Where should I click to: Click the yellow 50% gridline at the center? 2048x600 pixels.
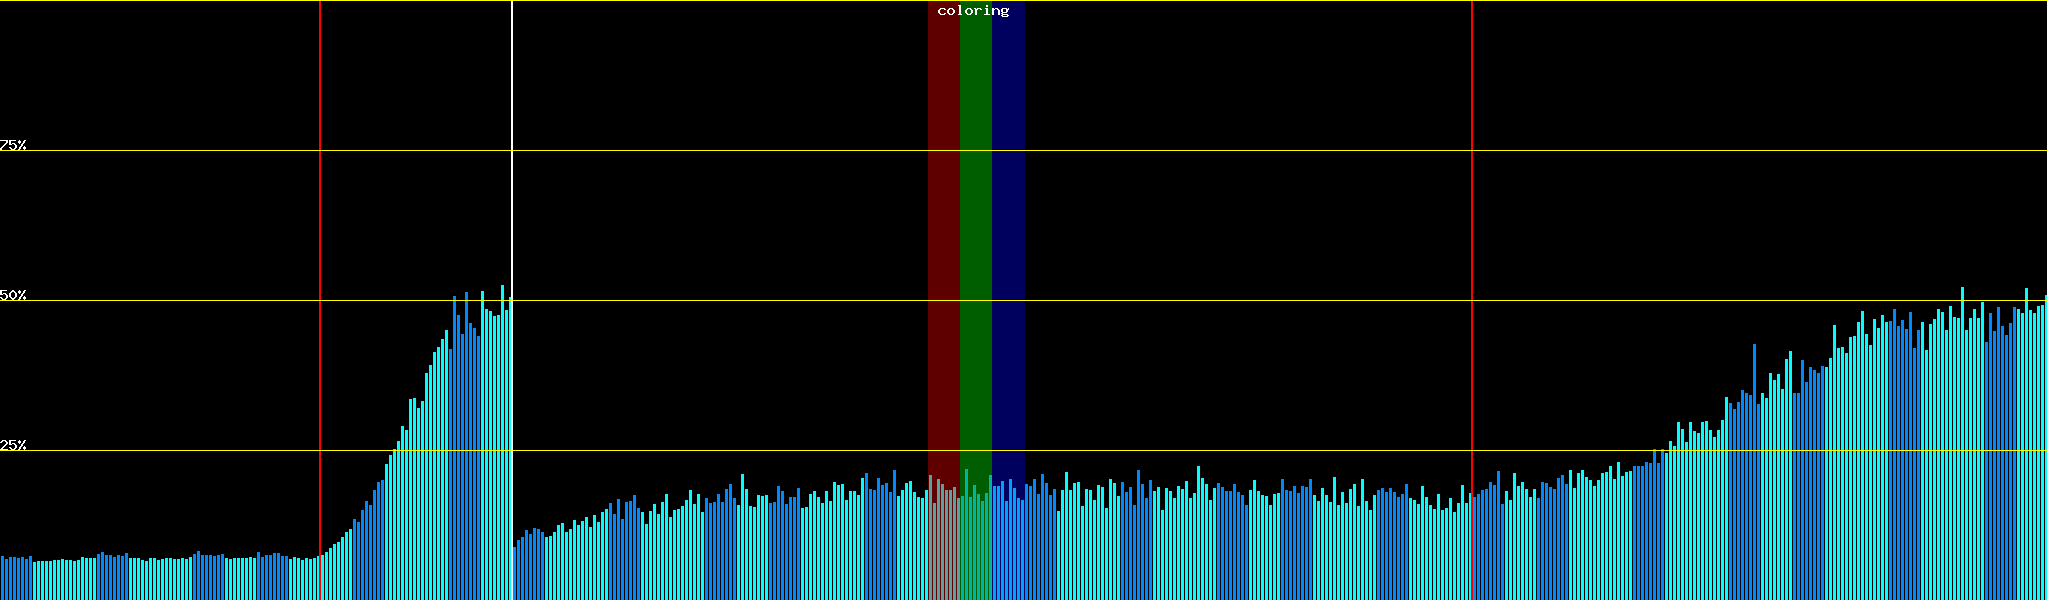point(1024,301)
